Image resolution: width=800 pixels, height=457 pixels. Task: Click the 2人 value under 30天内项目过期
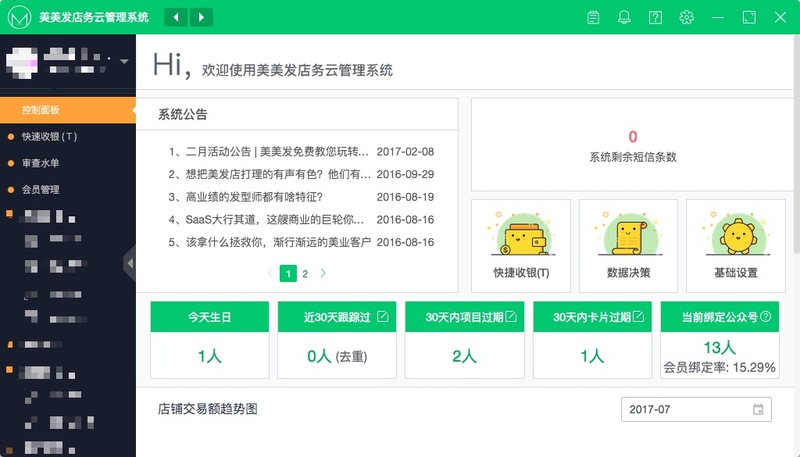(x=464, y=356)
